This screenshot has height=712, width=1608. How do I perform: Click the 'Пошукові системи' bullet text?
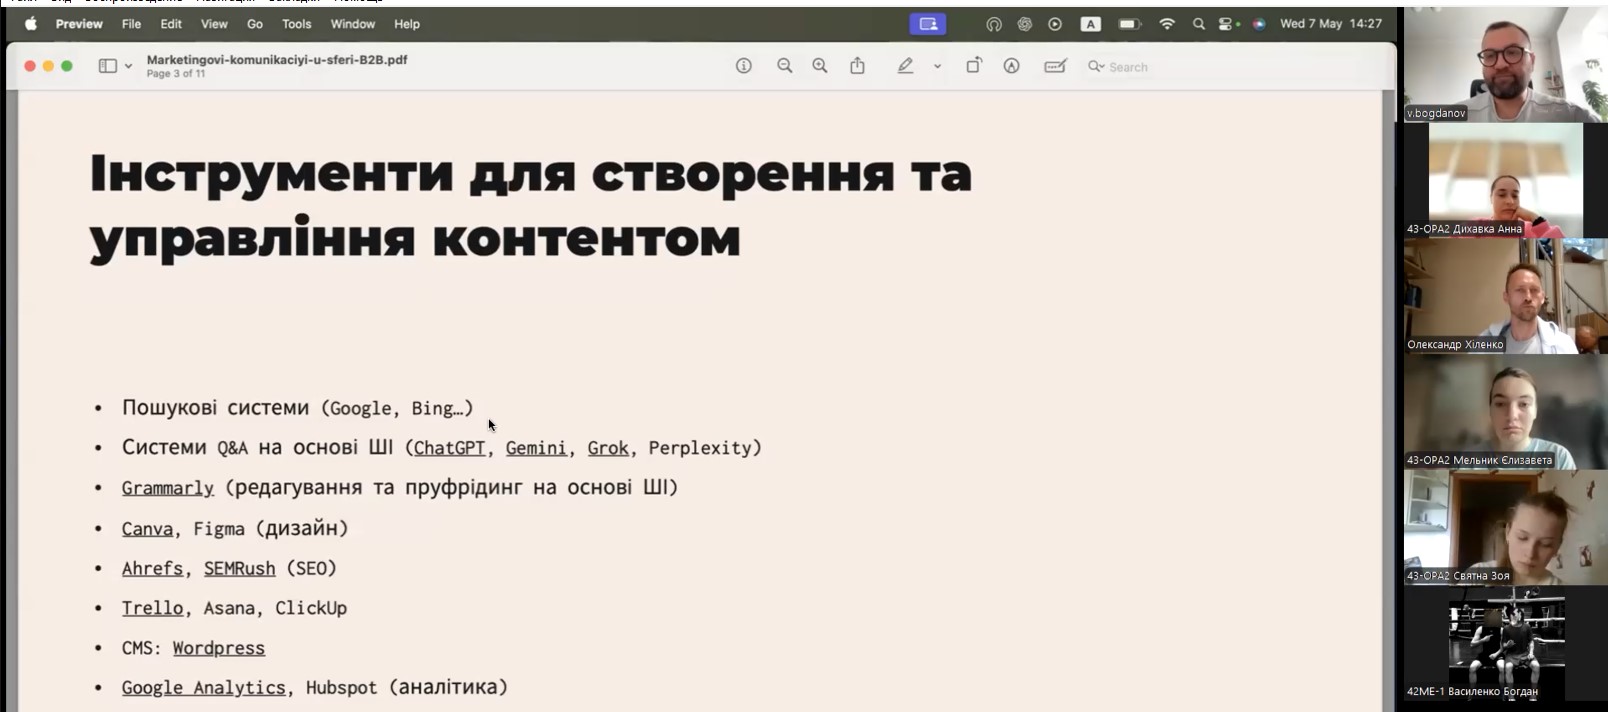coord(215,408)
